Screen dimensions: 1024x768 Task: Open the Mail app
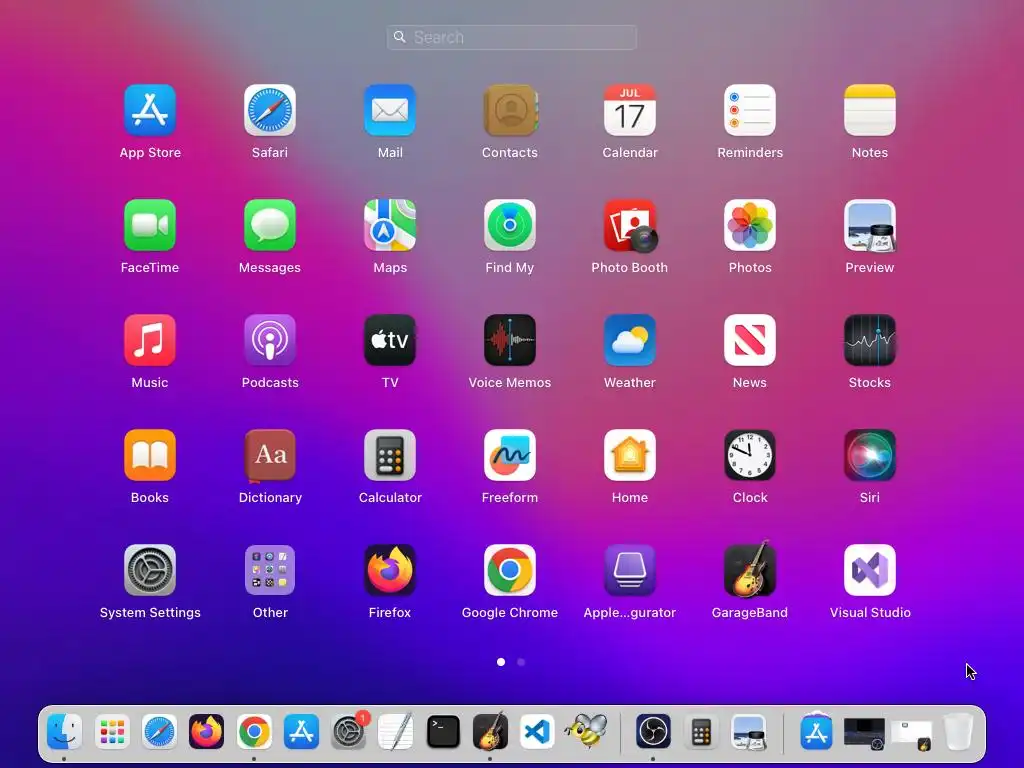click(x=390, y=110)
